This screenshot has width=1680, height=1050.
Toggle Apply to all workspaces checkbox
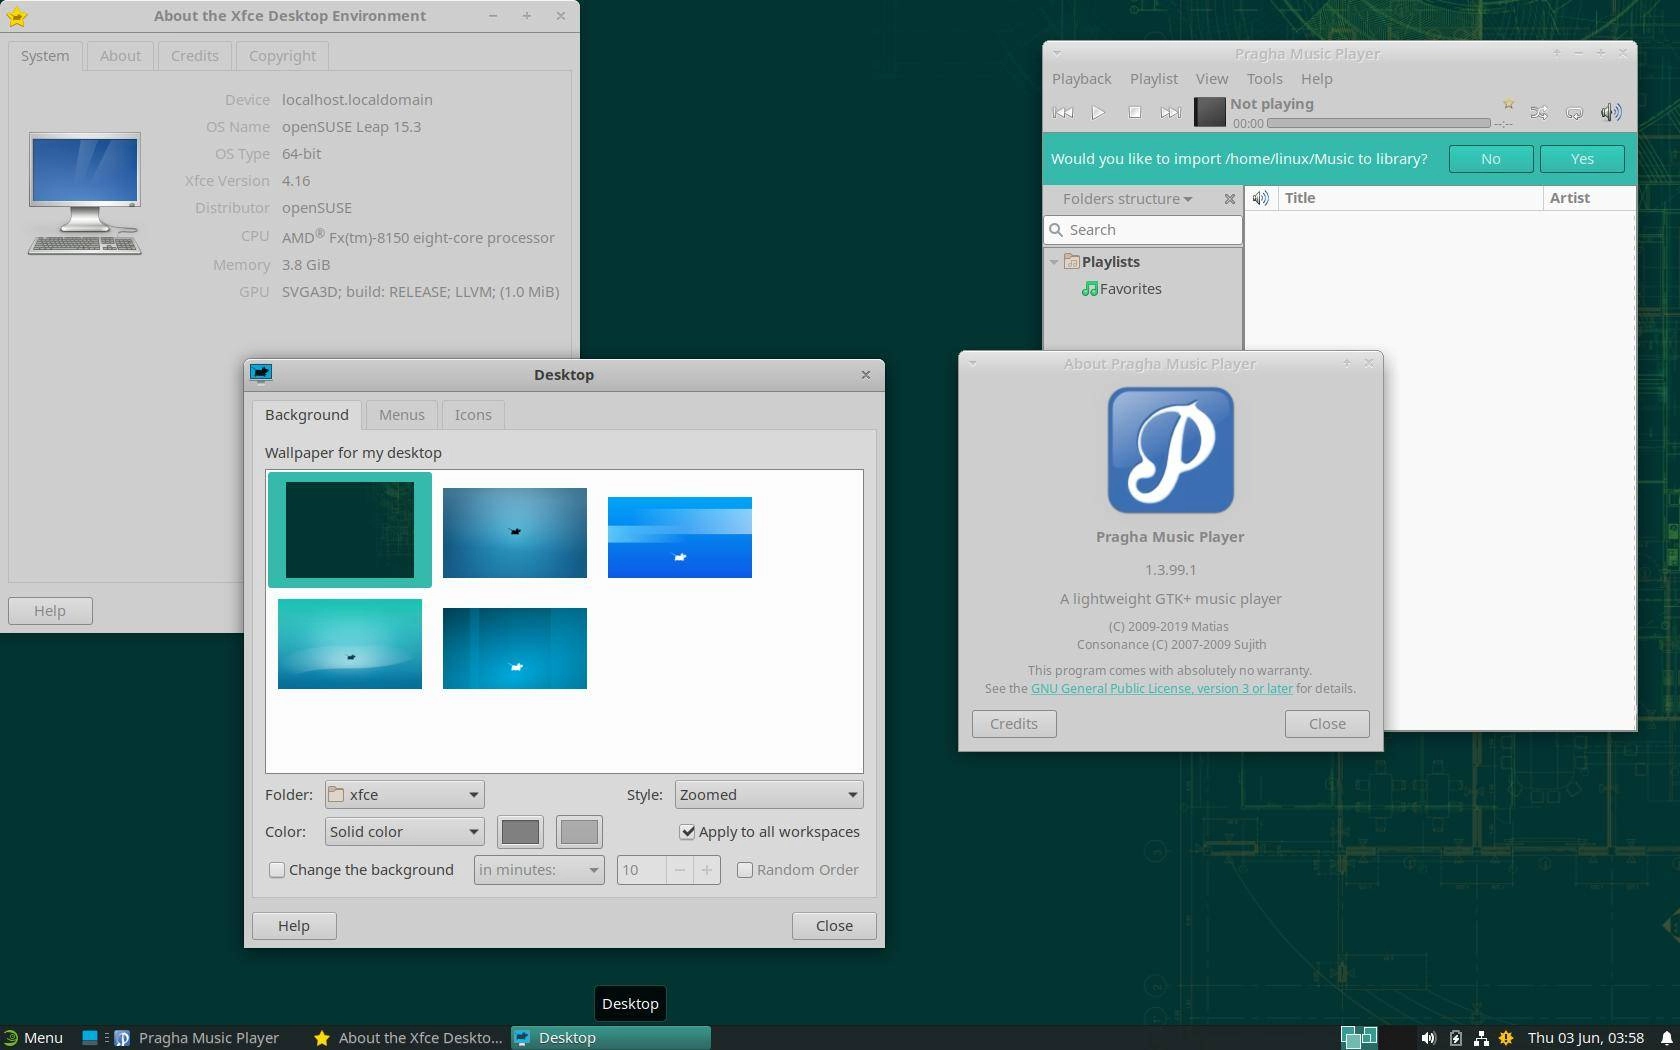[687, 832]
